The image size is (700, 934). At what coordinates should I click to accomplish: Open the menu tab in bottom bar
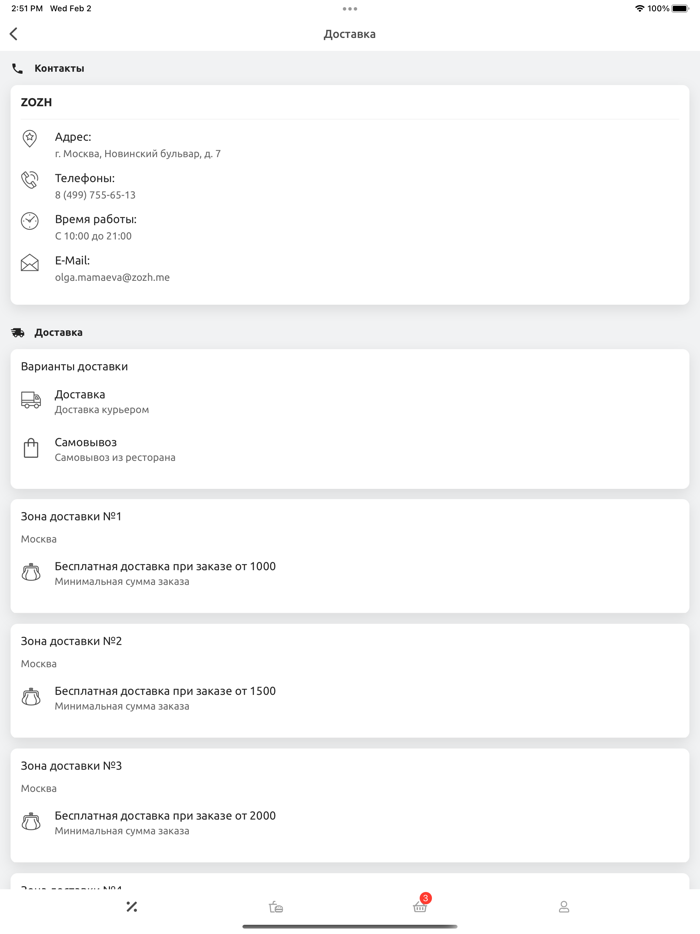pos(276,907)
